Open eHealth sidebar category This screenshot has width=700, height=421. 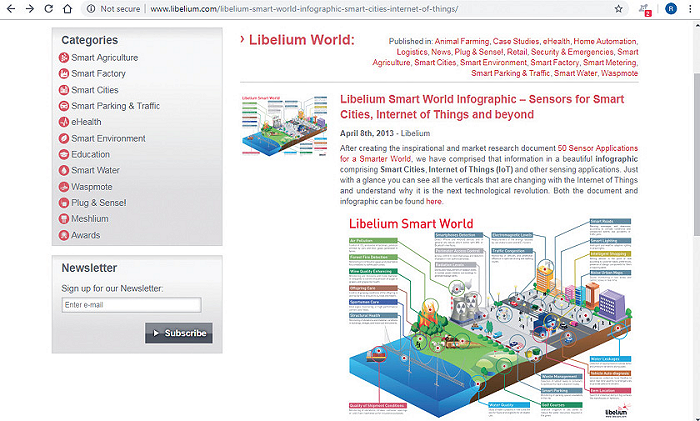coord(86,122)
